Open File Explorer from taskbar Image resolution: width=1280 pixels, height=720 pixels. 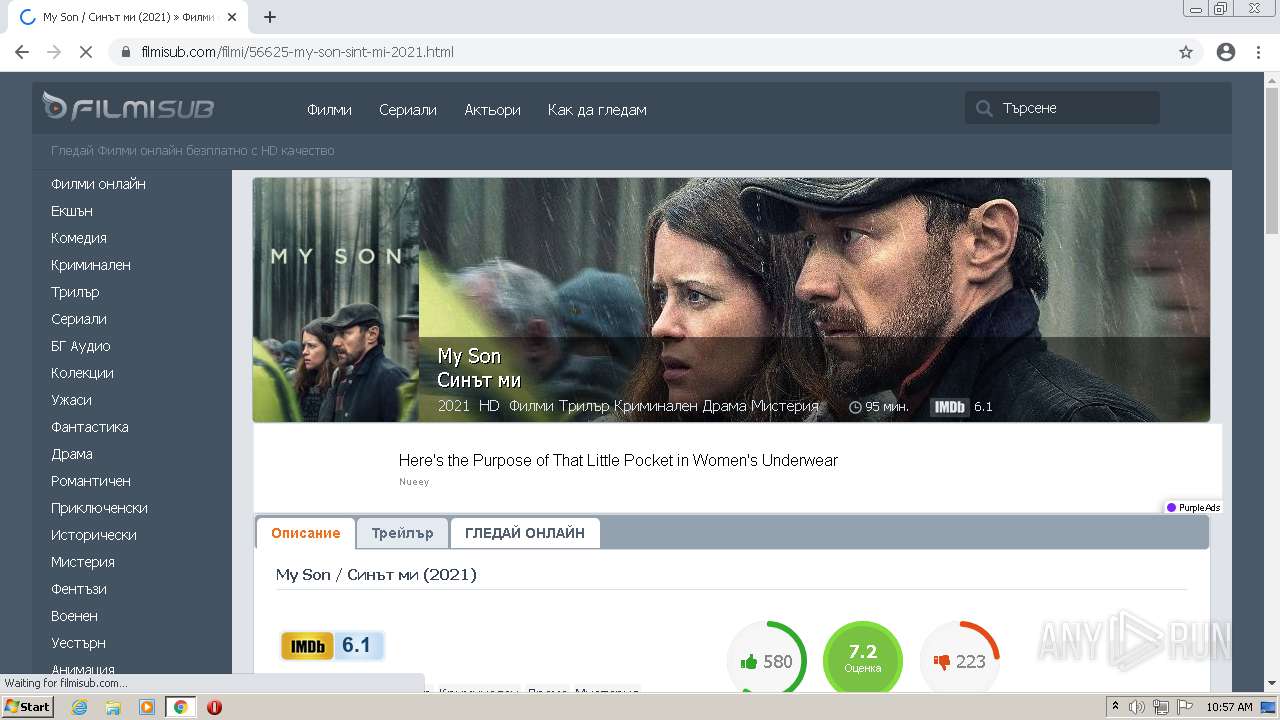[x=113, y=707]
